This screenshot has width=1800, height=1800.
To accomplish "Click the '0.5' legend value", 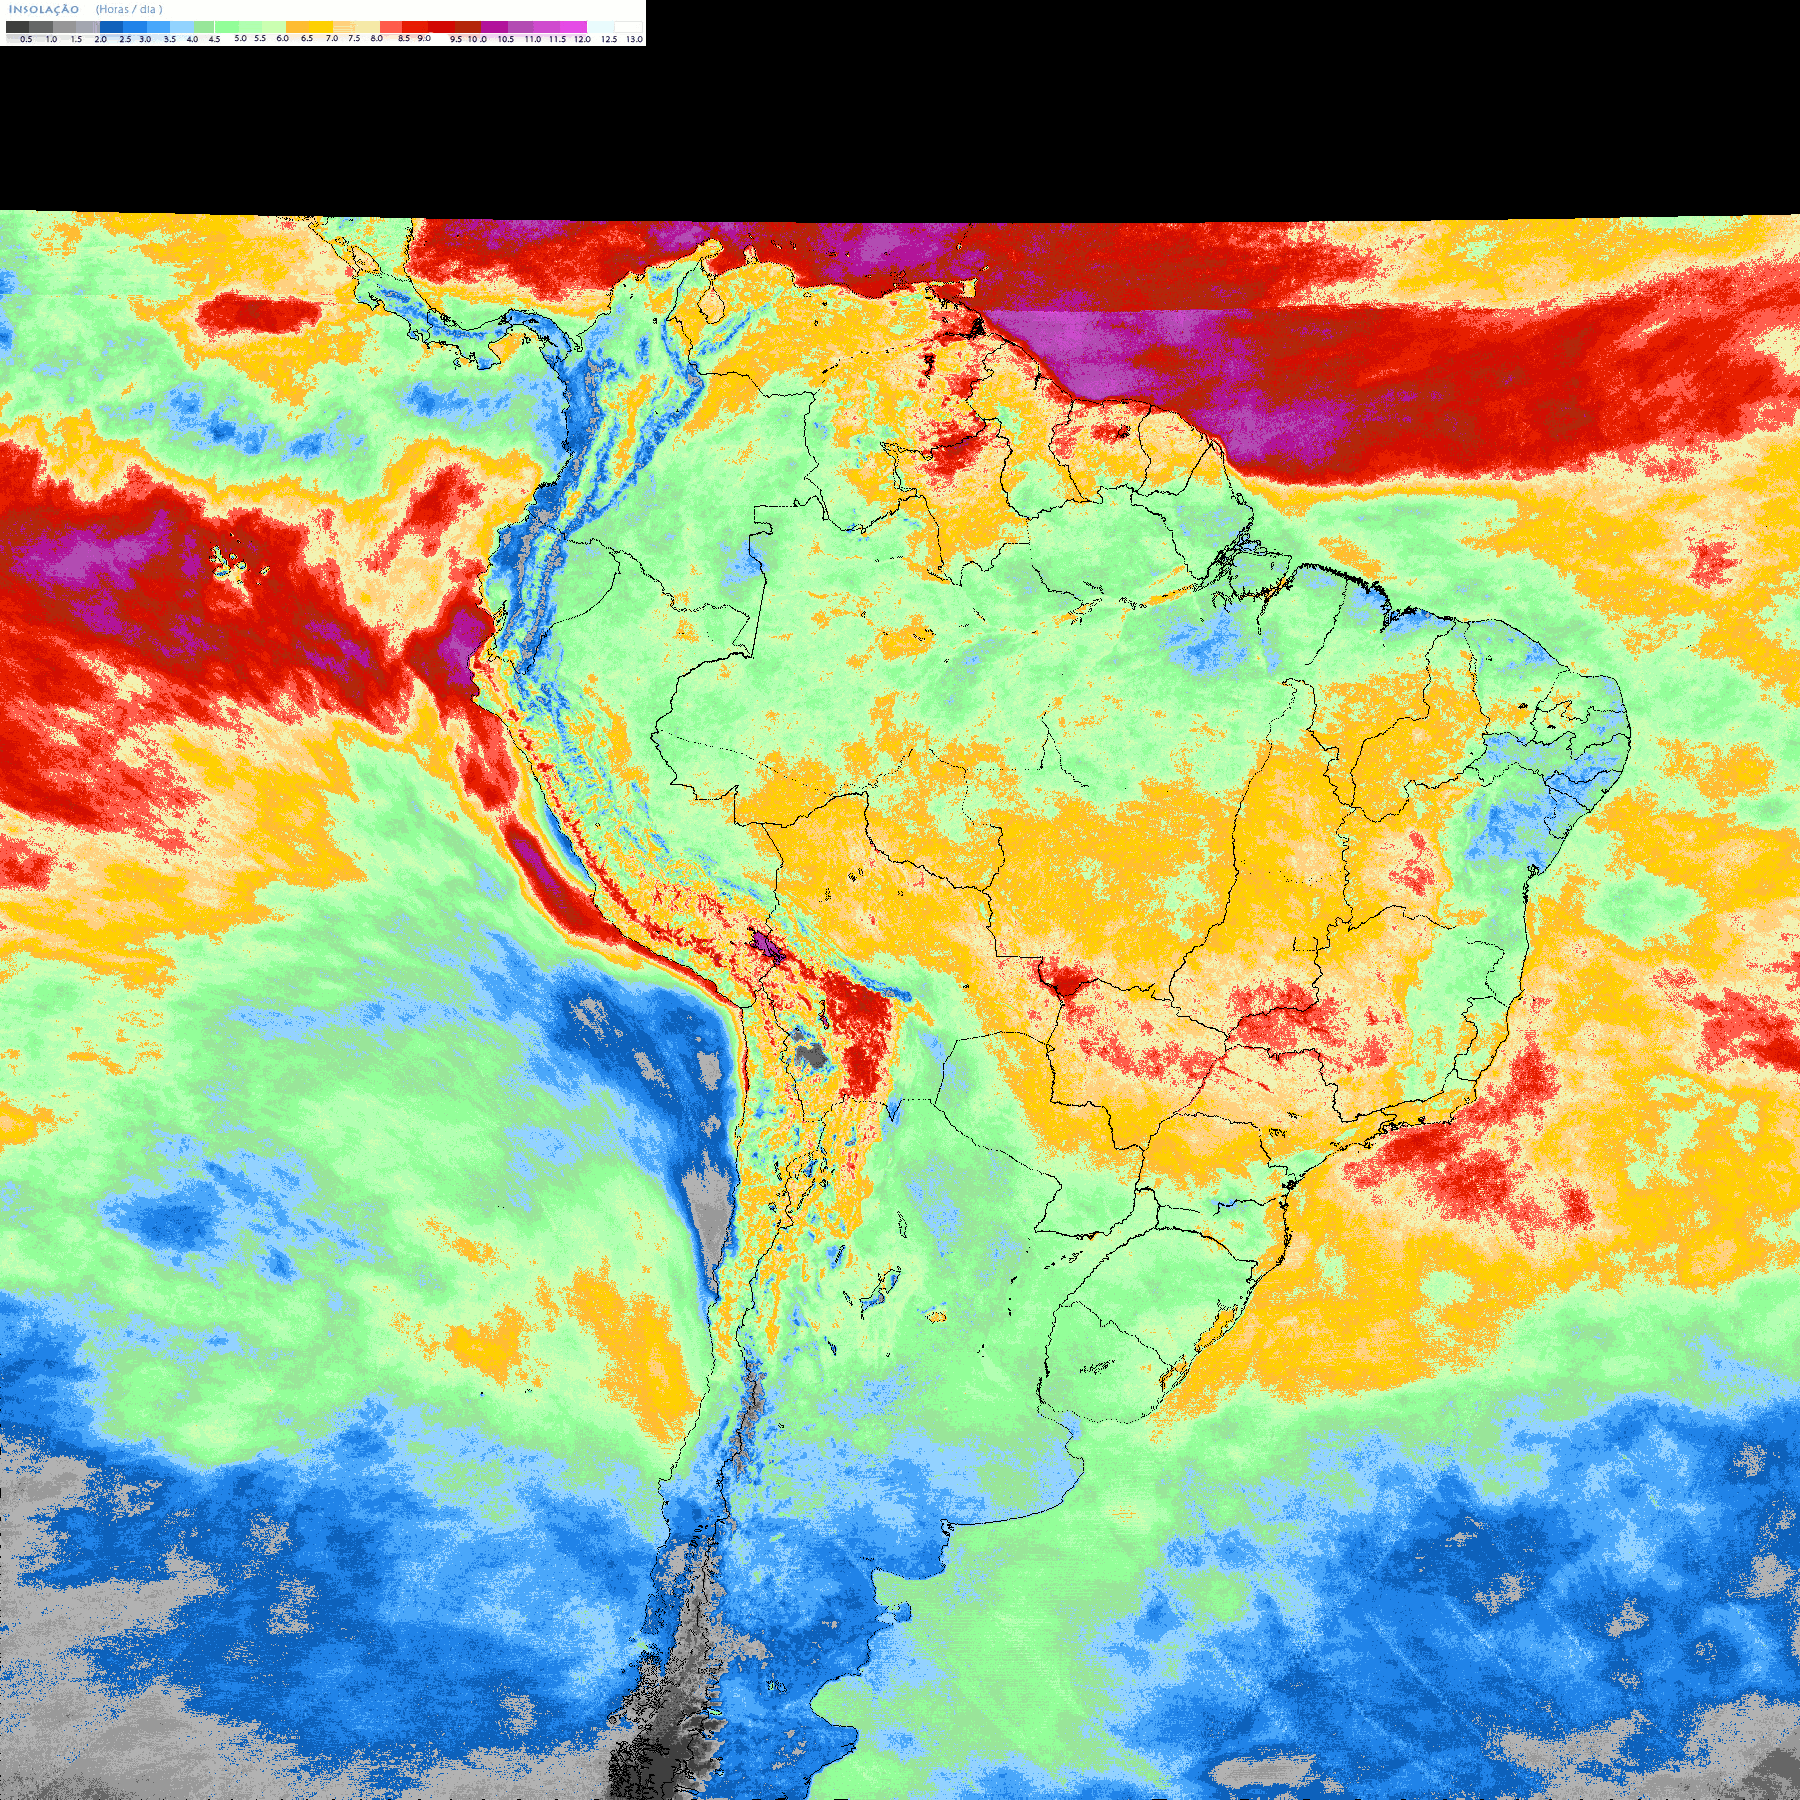I will [x=26, y=39].
